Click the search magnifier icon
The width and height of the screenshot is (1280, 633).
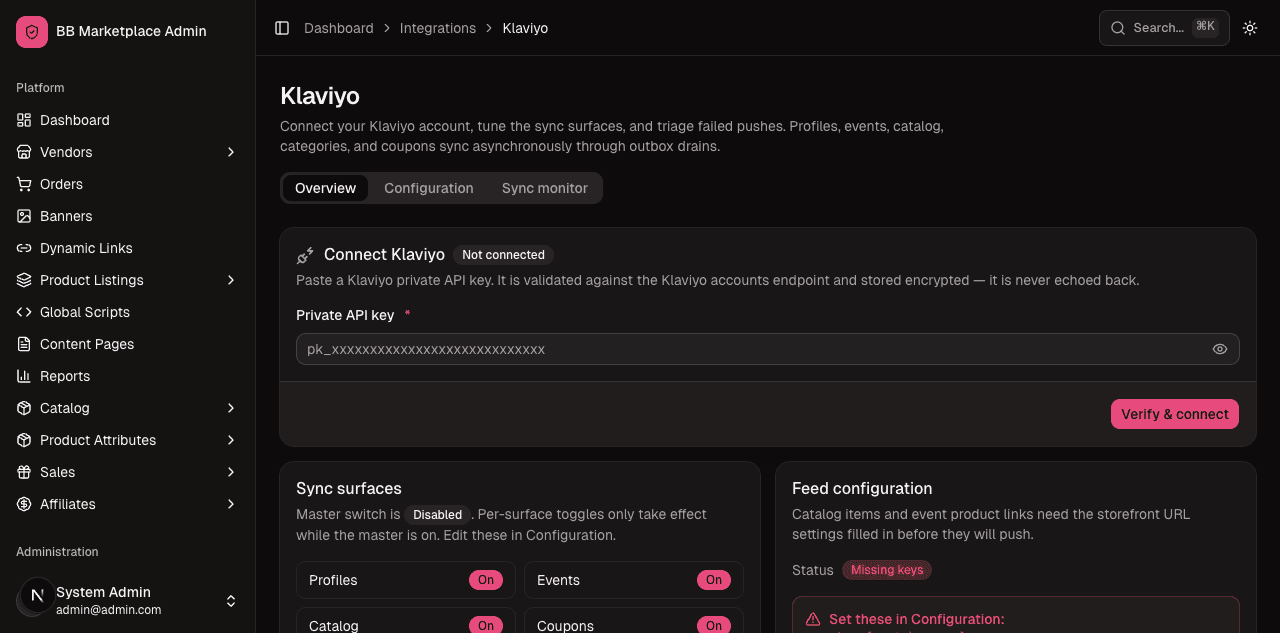pos(1118,28)
